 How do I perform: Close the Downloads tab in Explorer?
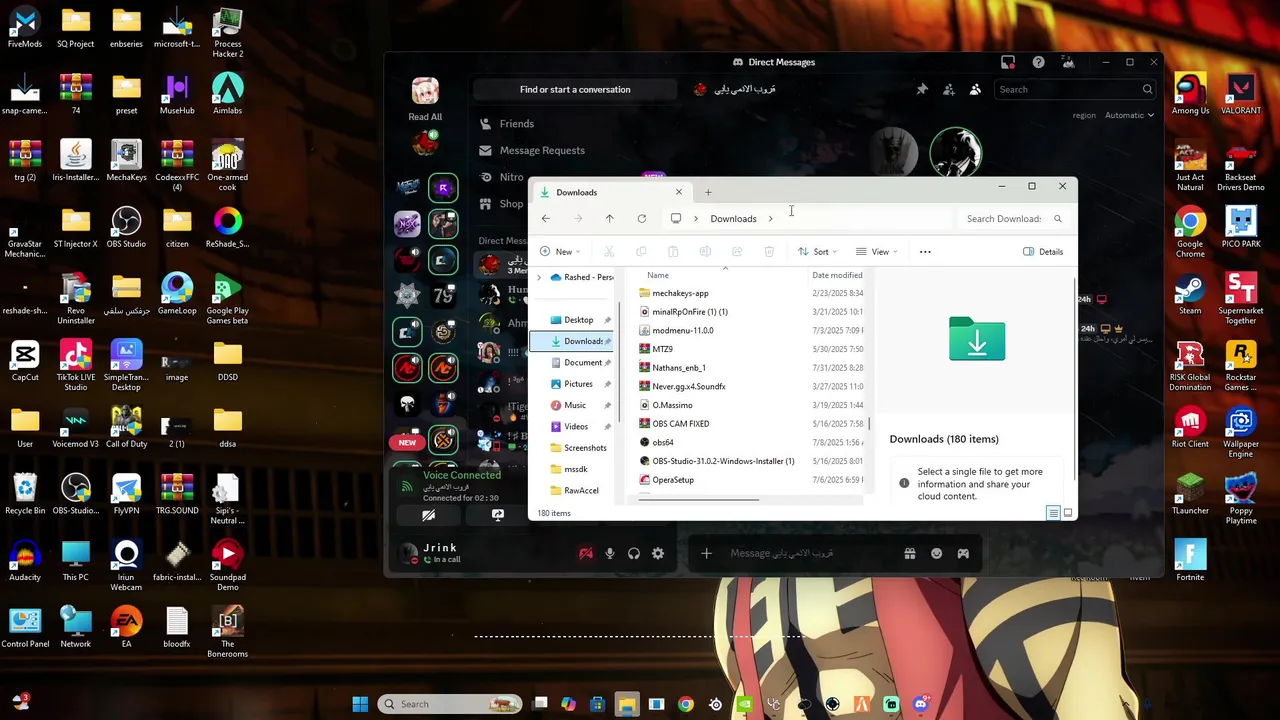(679, 192)
